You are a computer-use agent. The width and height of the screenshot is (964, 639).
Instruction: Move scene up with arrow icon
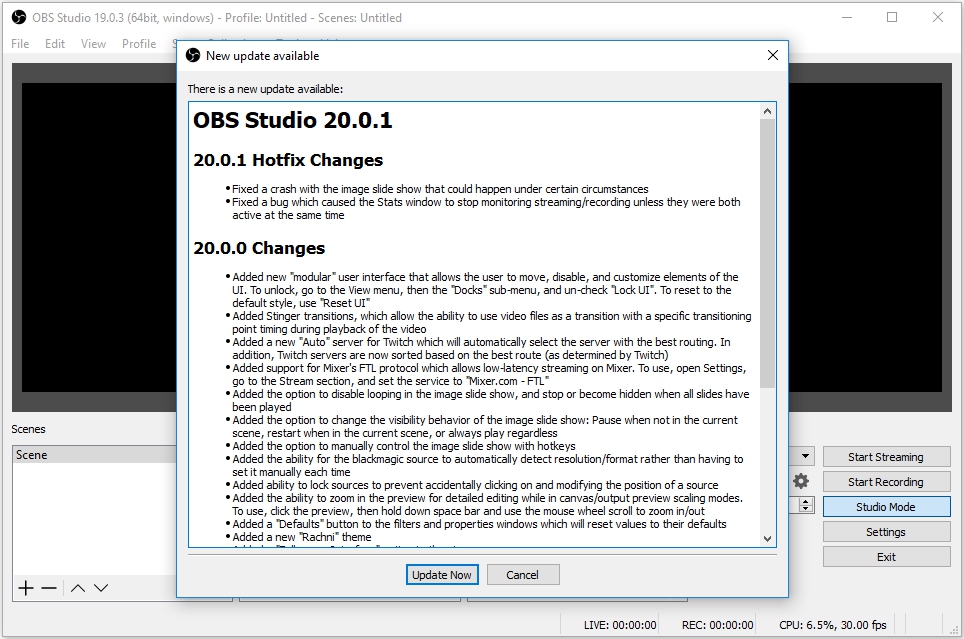click(77, 588)
